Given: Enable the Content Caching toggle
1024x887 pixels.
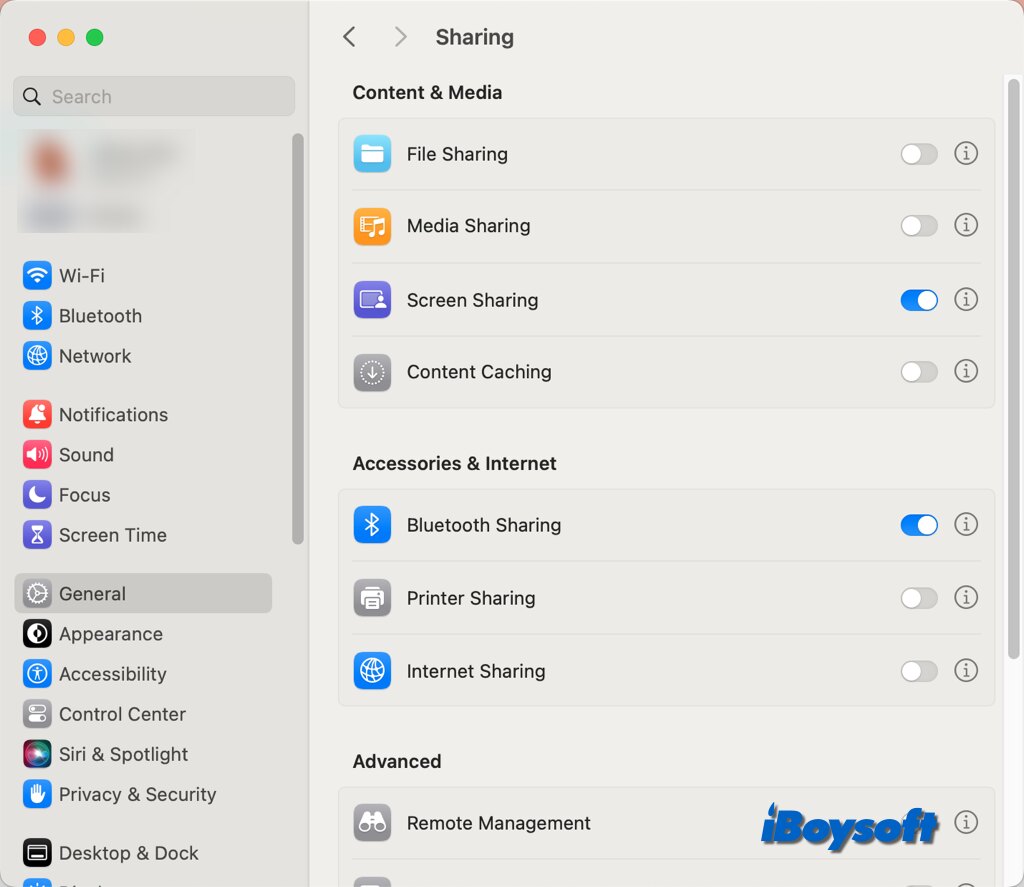Looking at the screenshot, I should click(x=919, y=372).
